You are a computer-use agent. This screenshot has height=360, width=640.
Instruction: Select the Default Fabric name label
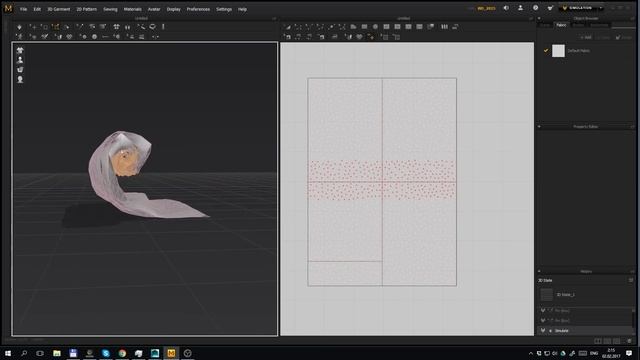pyautogui.click(x=578, y=51)
